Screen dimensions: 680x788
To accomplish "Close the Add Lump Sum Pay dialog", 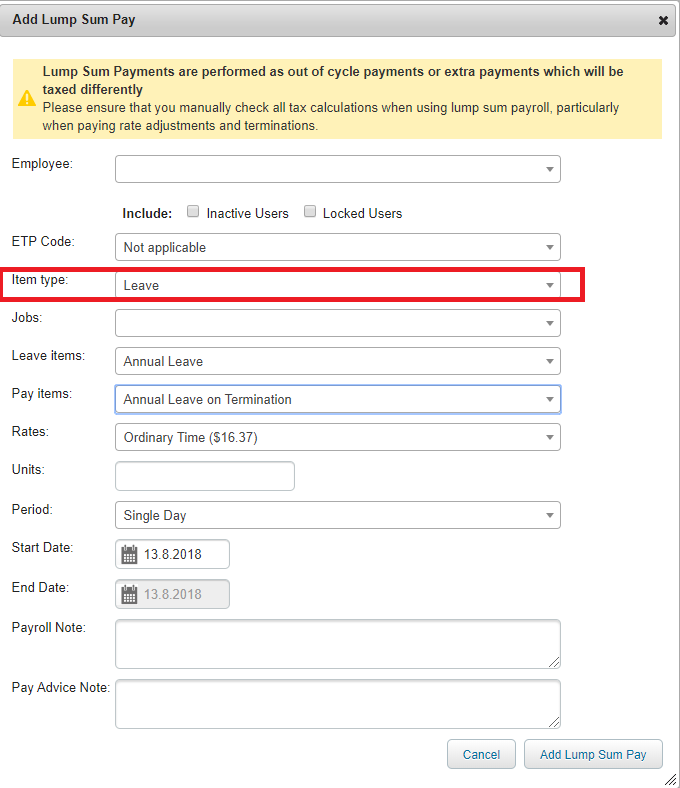I will (663, 20).
